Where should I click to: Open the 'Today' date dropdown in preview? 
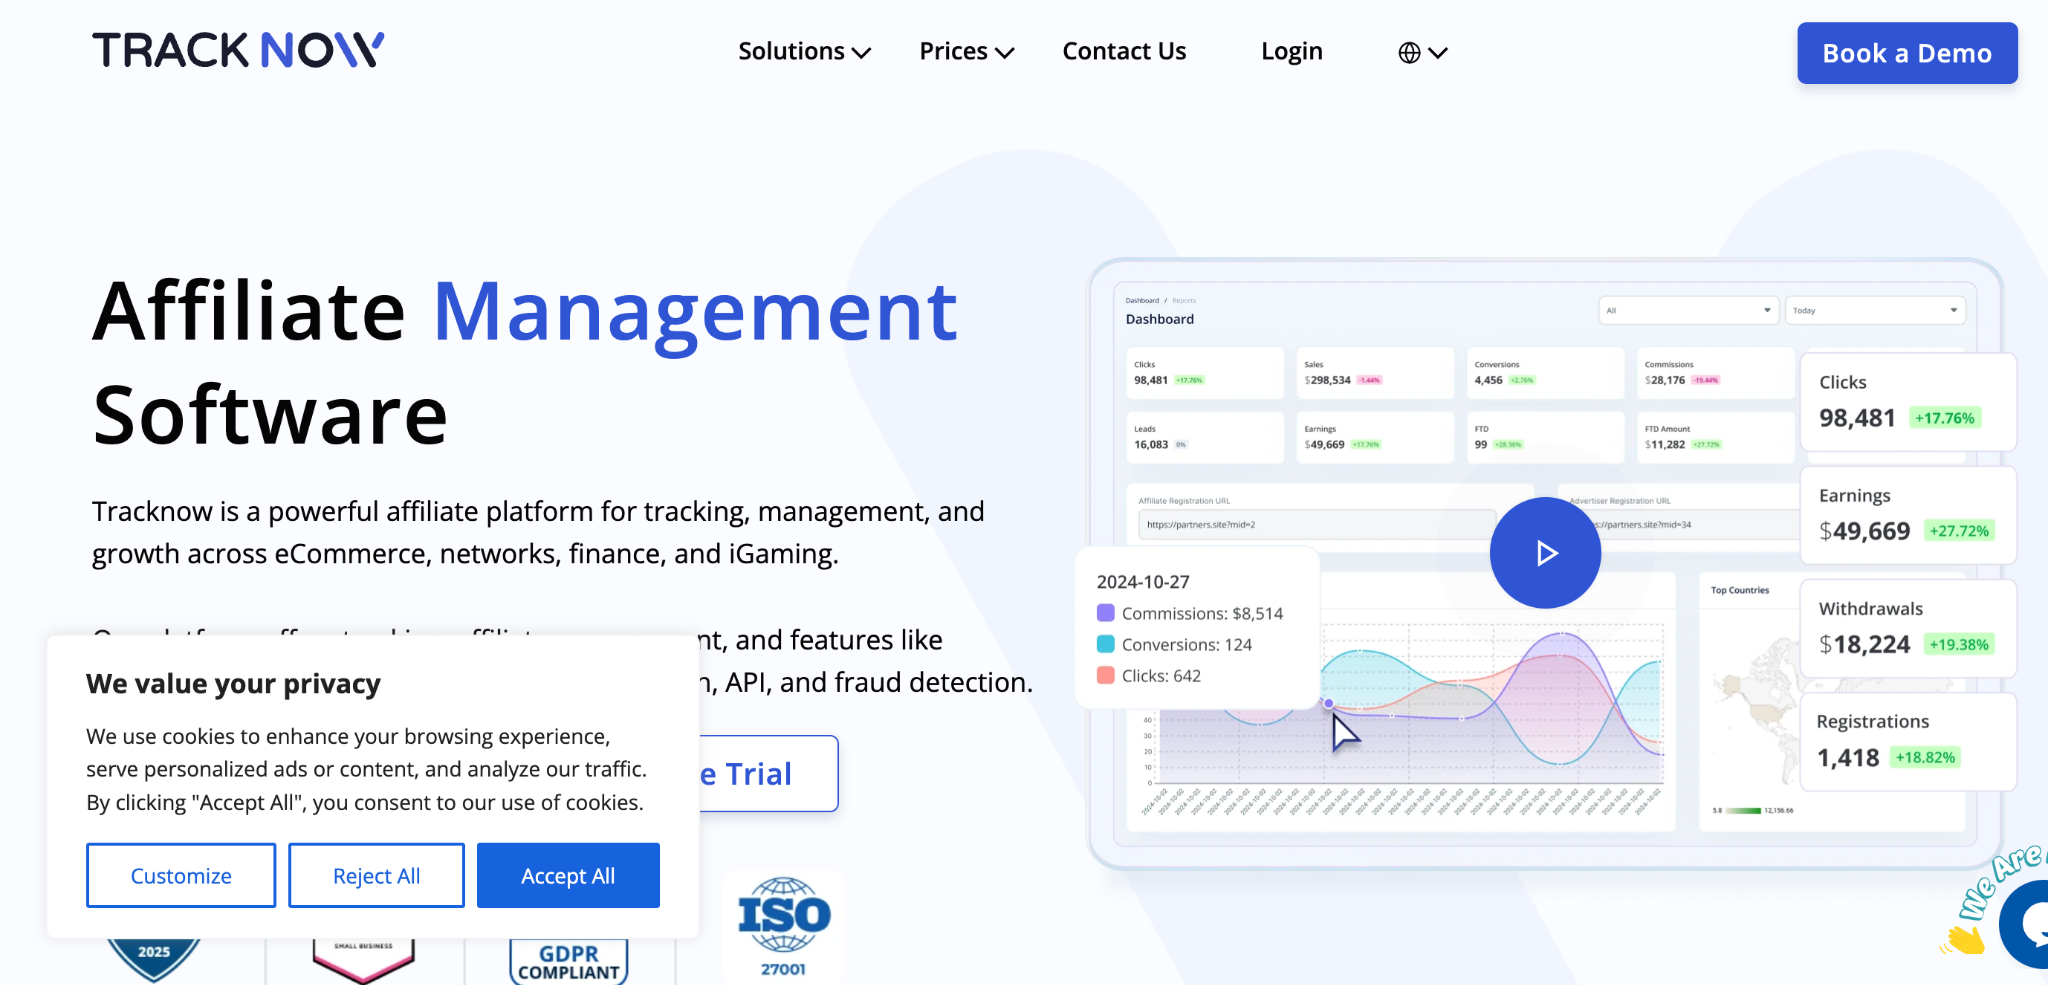[x=1875, y=310]
